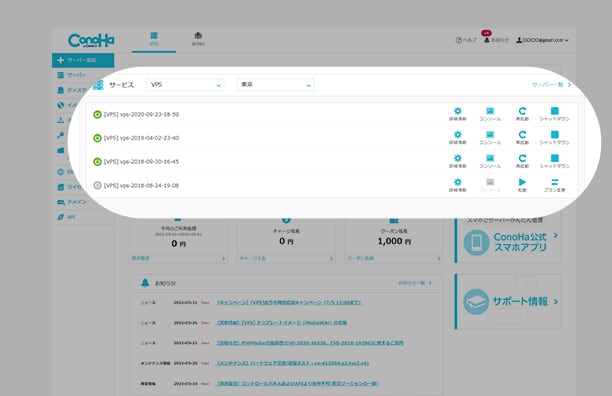
Task: Shut down server vps-2020-09-23-18-59
Action: pyautogui.click(x=554, y=114)
